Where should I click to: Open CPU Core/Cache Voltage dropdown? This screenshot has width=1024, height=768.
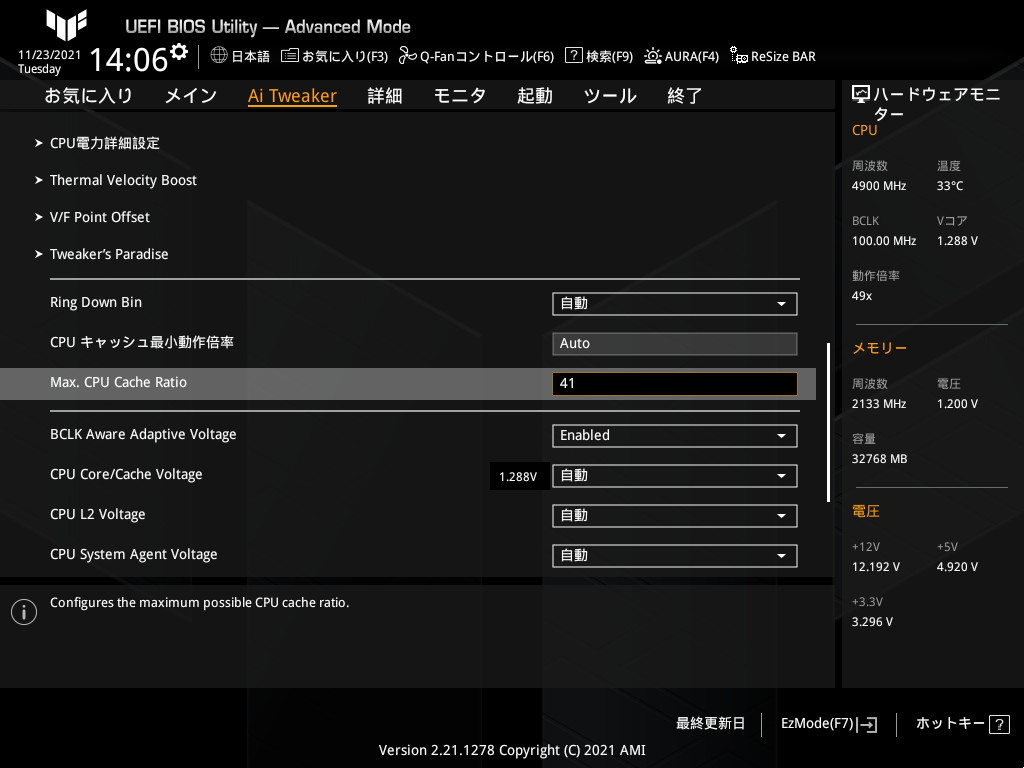pos(675,476)
